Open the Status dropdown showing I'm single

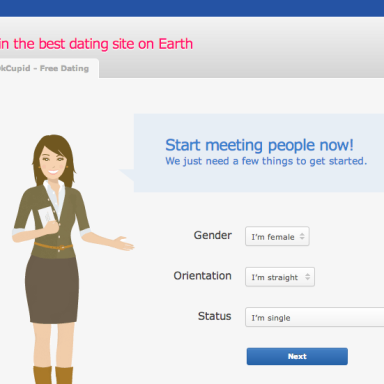tap(315, 317)
